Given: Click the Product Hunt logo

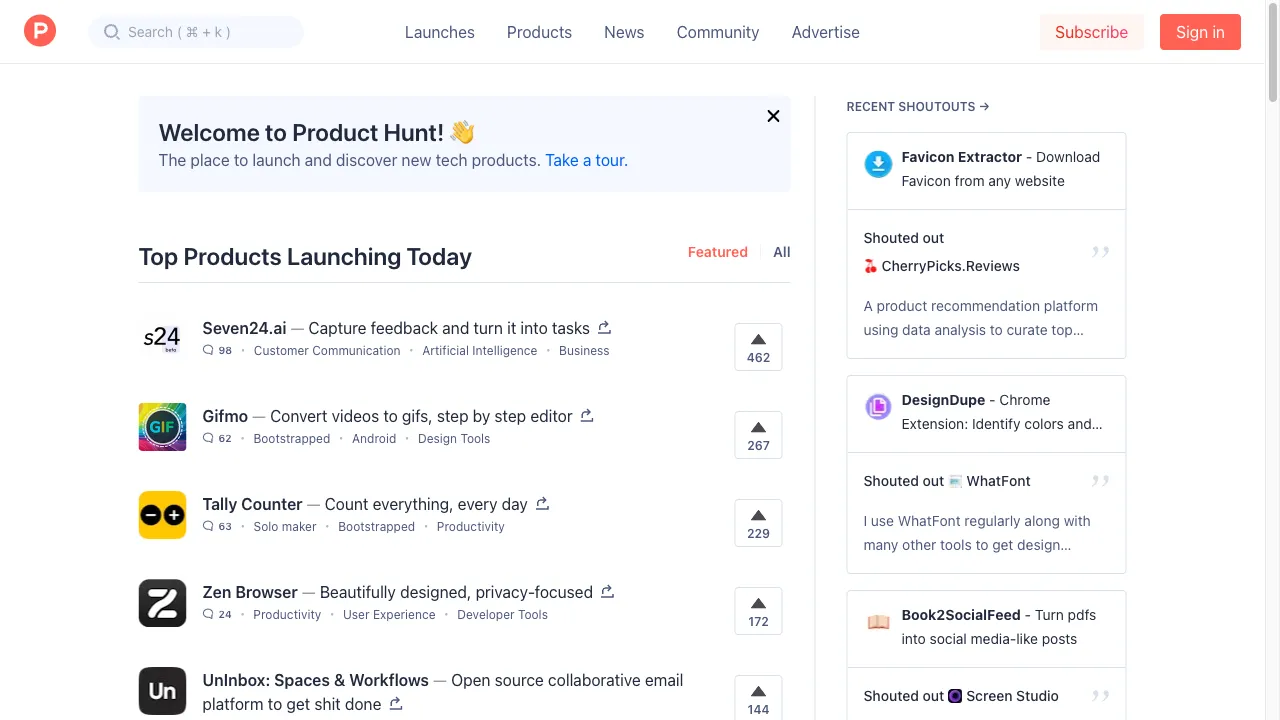Looking at the screenshot, I should pyautogui.click(x=40, y=31).
